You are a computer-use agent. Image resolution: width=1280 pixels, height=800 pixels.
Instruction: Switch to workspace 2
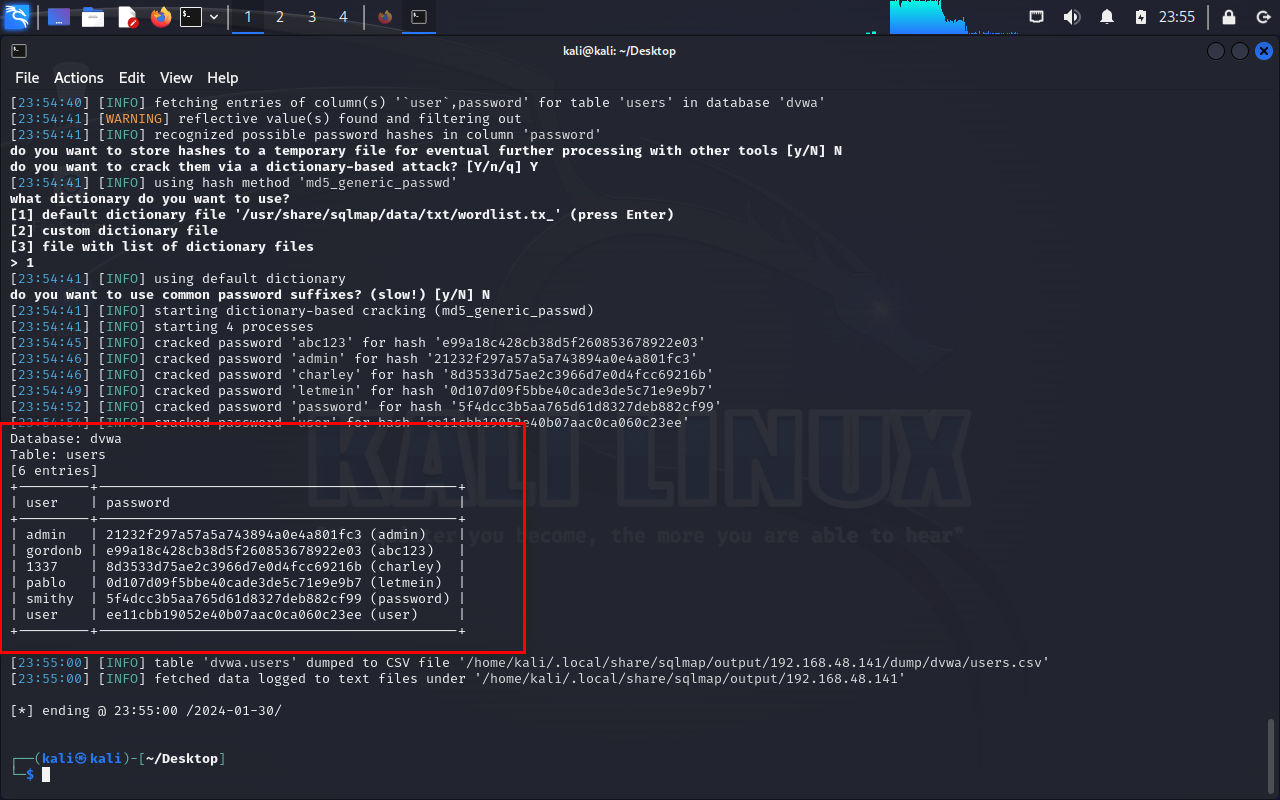[x=279, y=17]
